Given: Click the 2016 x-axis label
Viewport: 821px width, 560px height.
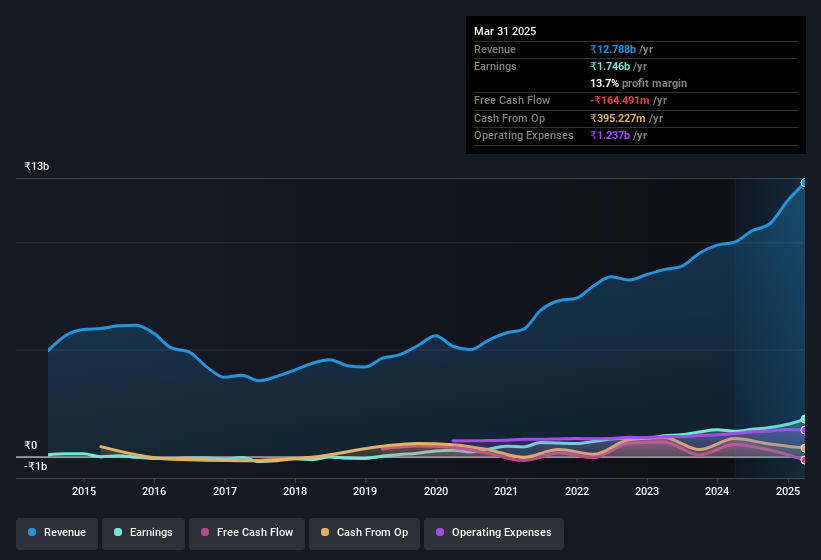Looking at the screenshot, I should 154,491.
